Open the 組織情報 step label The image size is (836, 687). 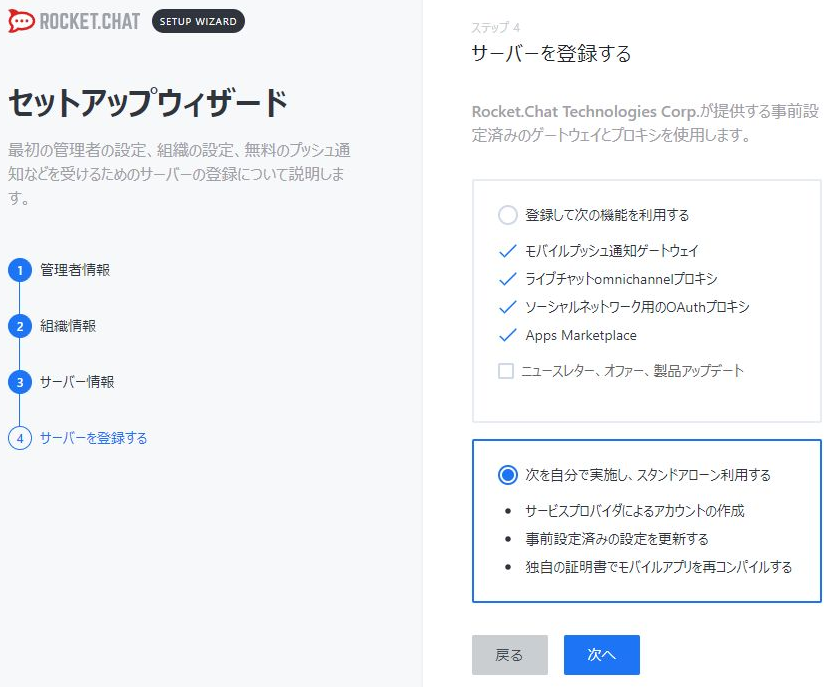(x=68, y=326)
